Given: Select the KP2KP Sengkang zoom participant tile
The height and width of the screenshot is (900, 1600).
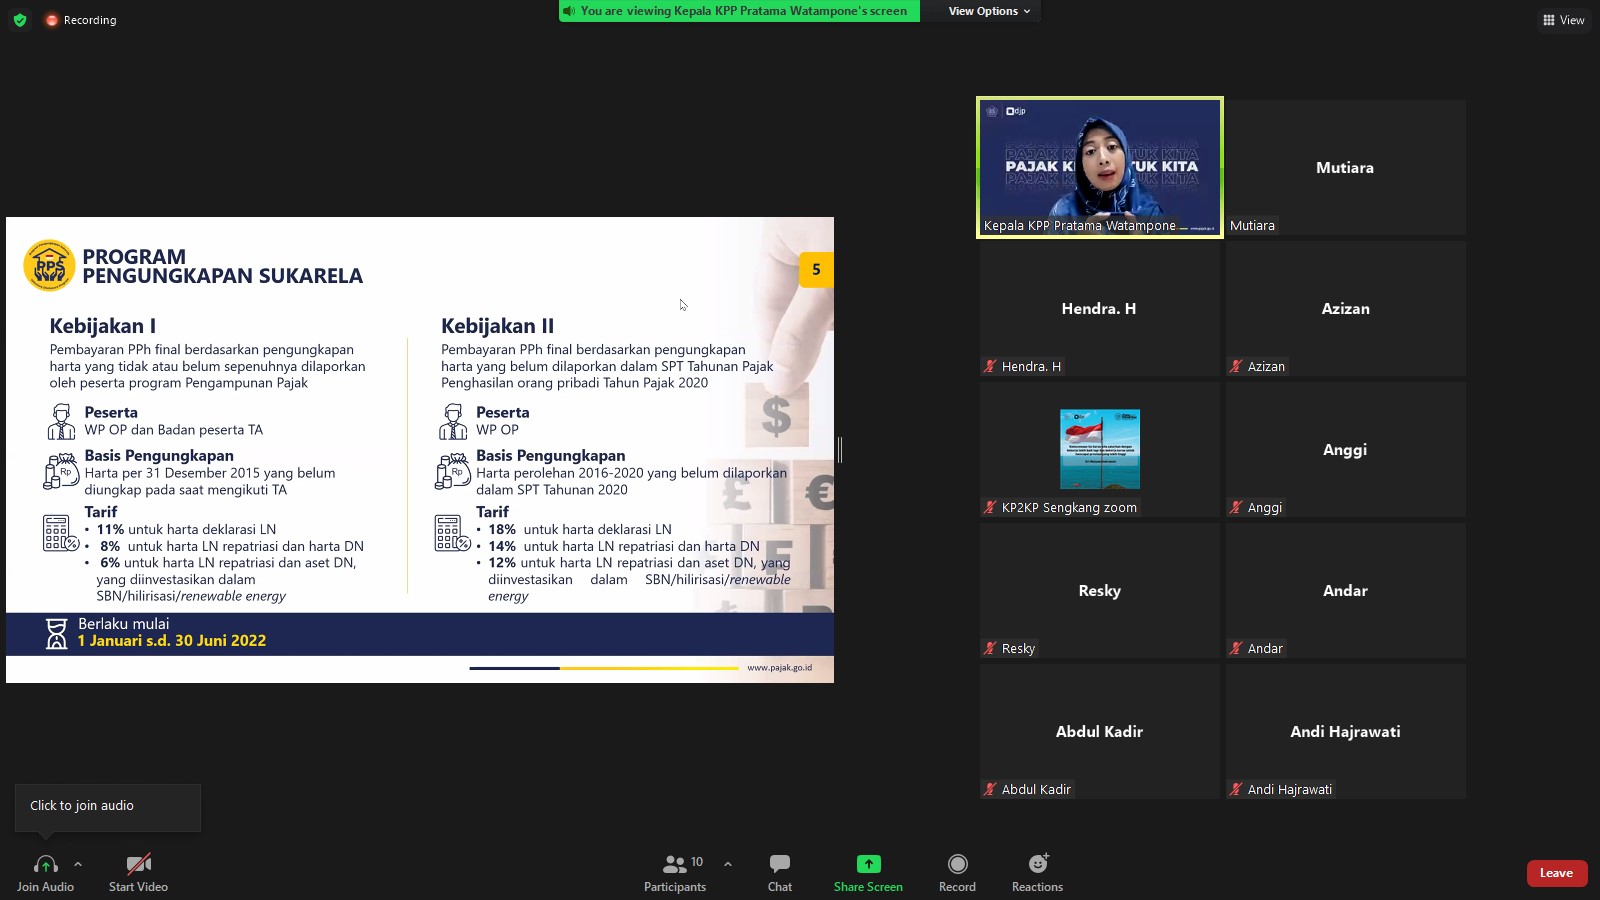Looking at the screenshot, I should pos(1099,449).
